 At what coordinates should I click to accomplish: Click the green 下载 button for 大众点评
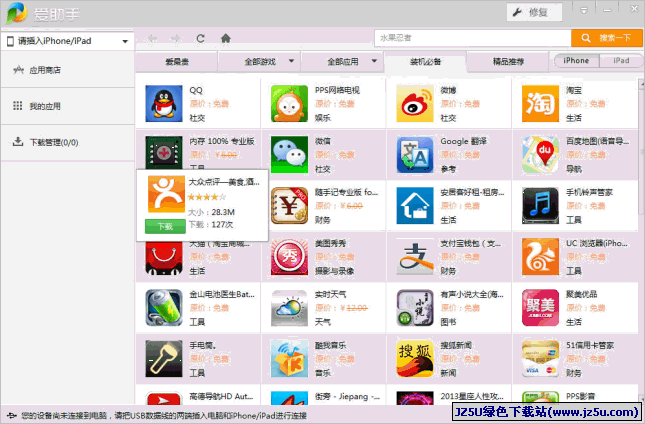click(x=165, y=226)
